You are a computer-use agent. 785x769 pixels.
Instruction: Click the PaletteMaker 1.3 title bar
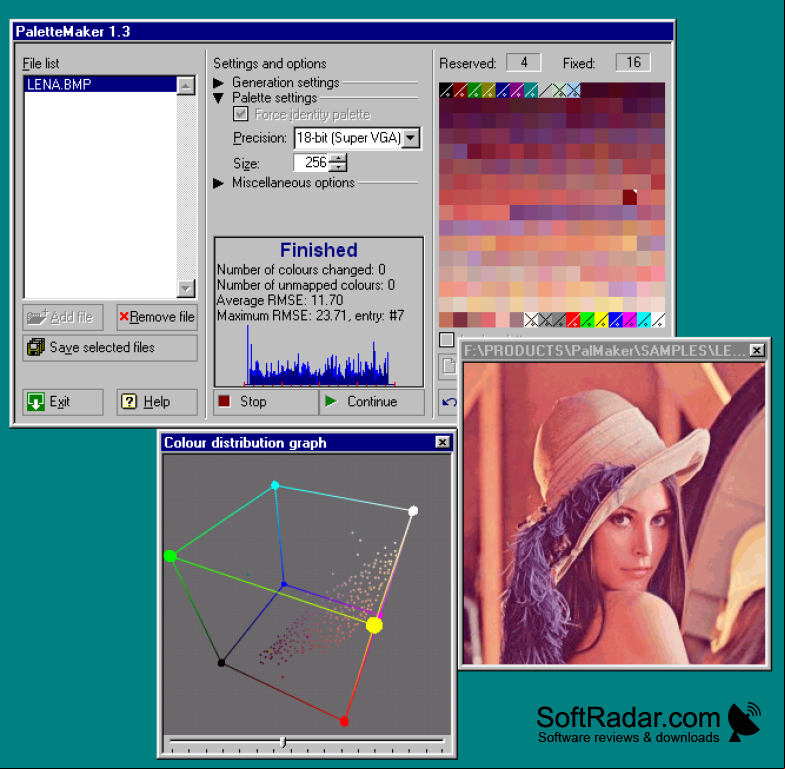point(342,32)
